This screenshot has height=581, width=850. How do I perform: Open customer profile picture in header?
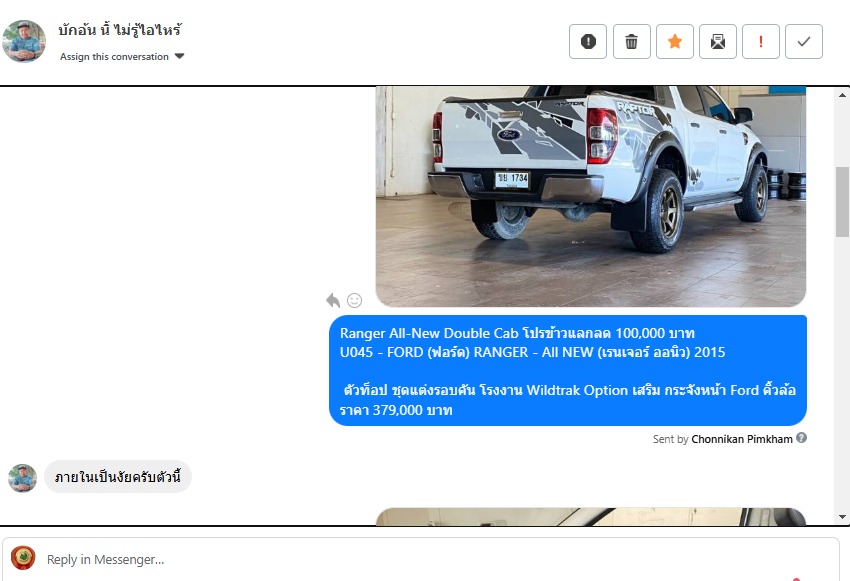click(x=24, y=41)
